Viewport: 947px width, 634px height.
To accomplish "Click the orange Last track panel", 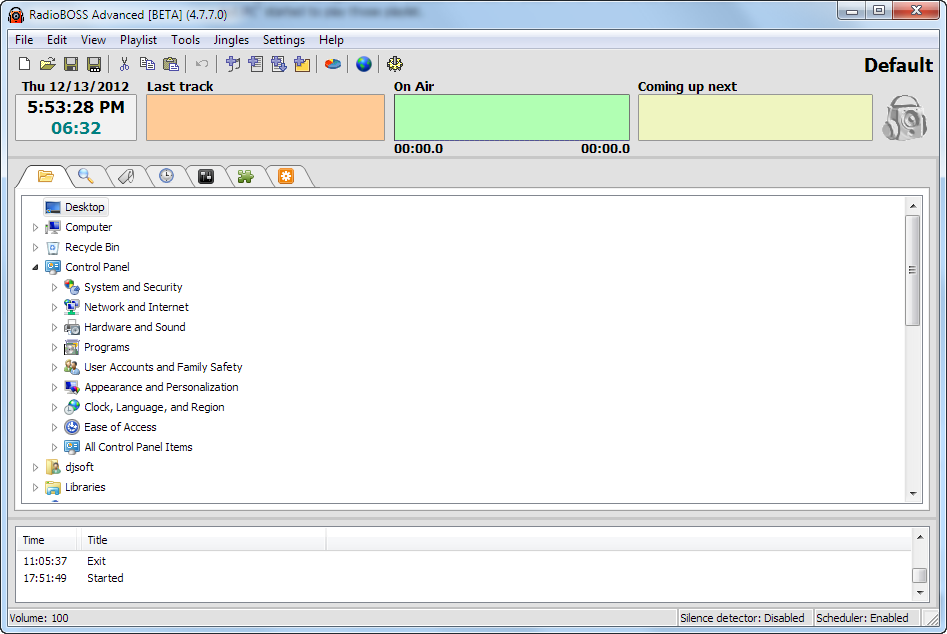I will (265, 117).
